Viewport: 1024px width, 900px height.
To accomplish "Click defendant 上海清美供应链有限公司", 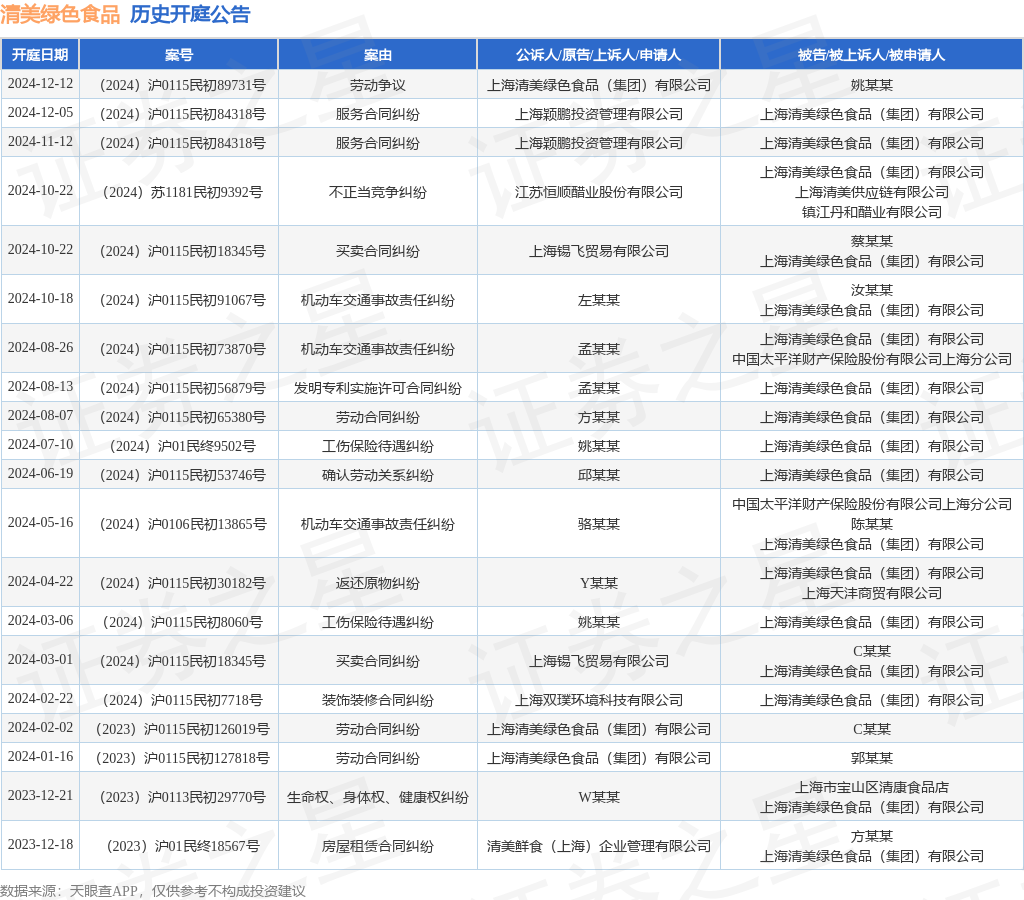I will coord(871,192).
